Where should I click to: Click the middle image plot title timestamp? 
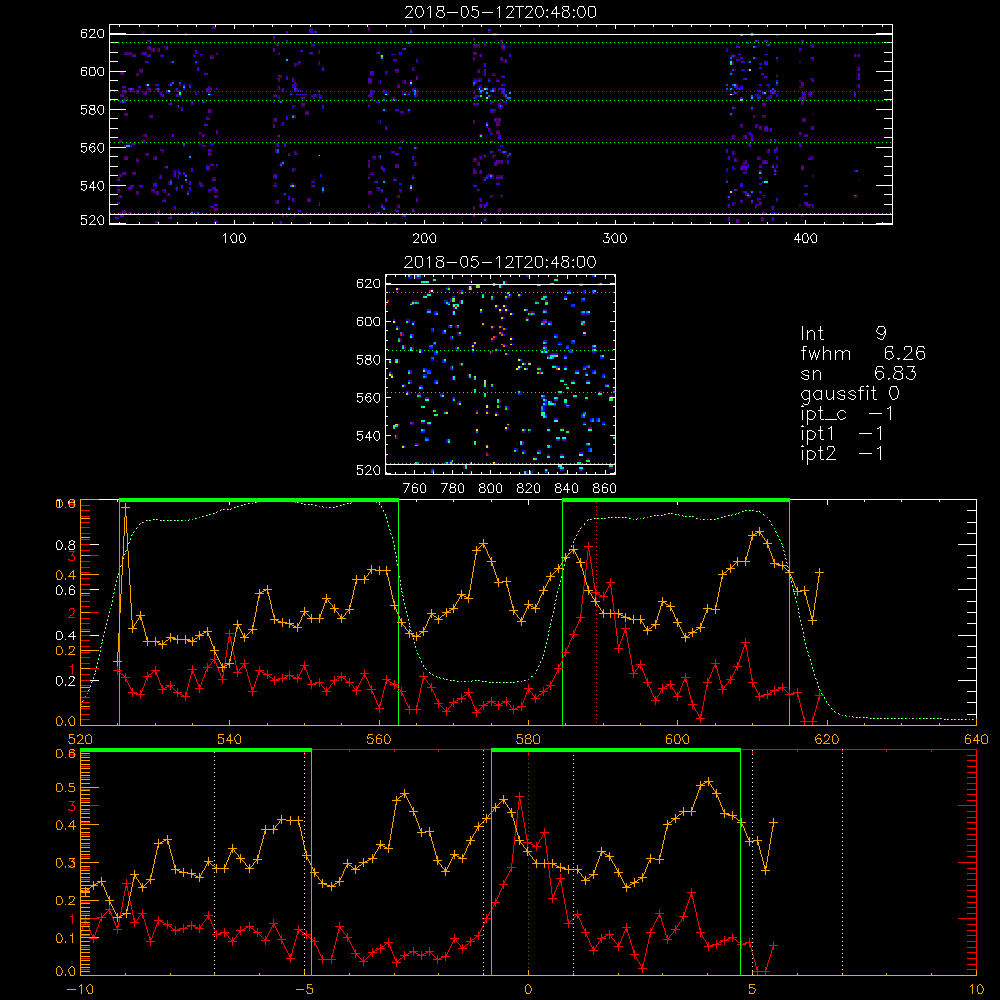click(500, 262)
